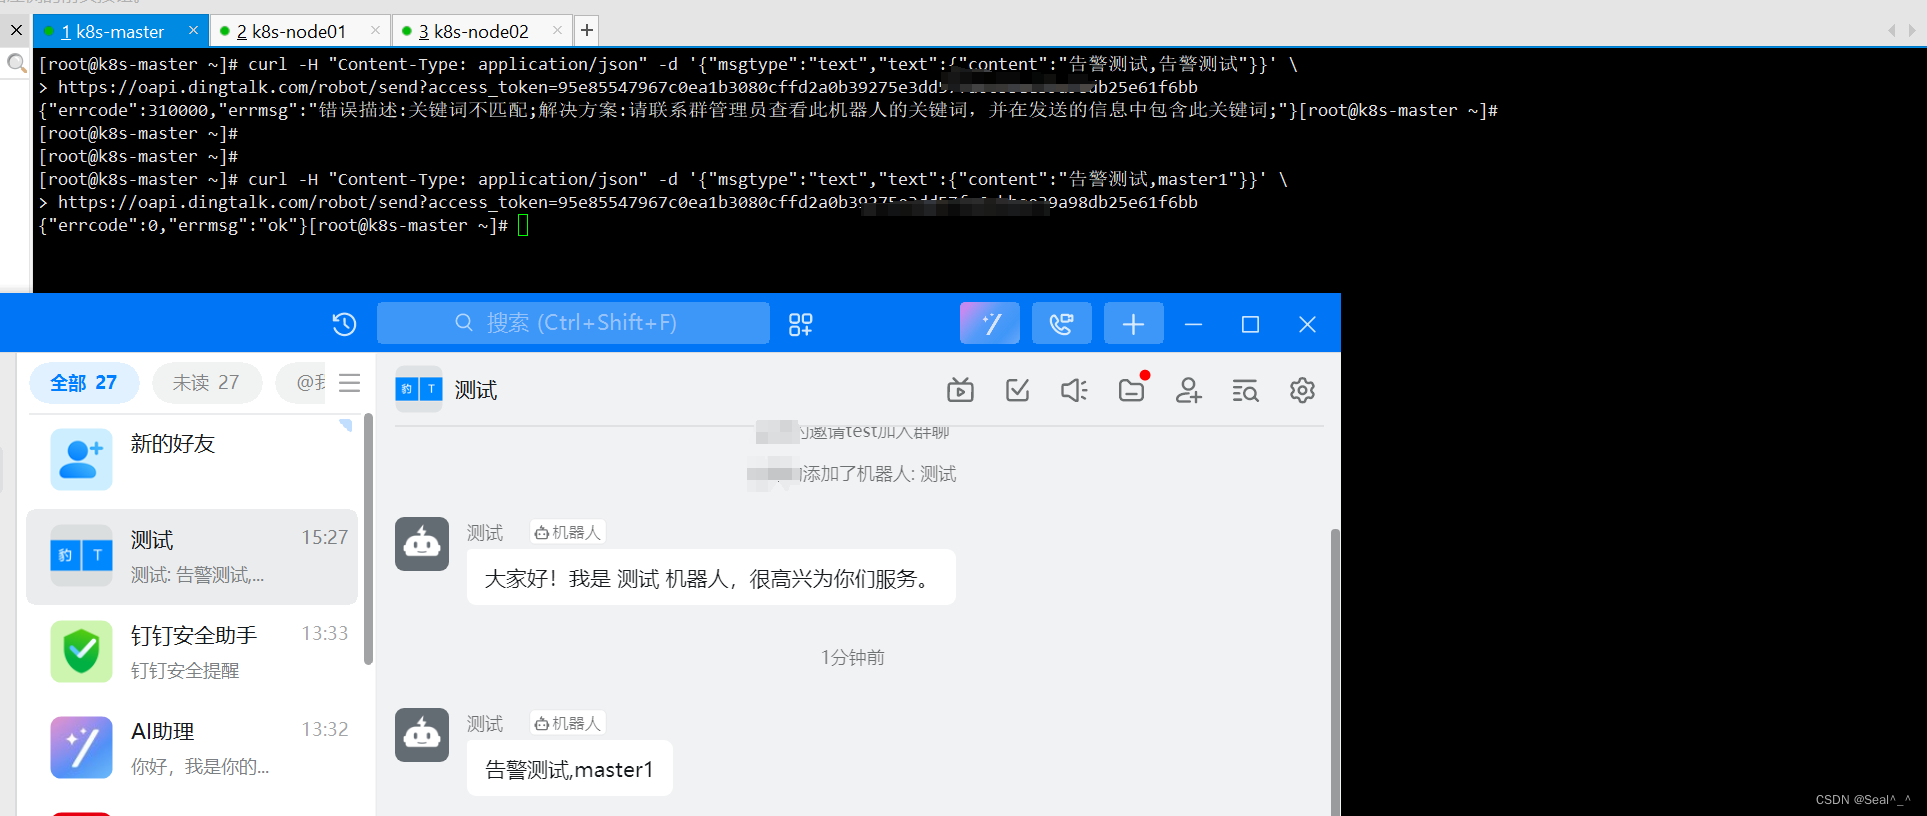Minimize the DingTalk window
Screen dimensions: 1927x816
(1193, 324)
